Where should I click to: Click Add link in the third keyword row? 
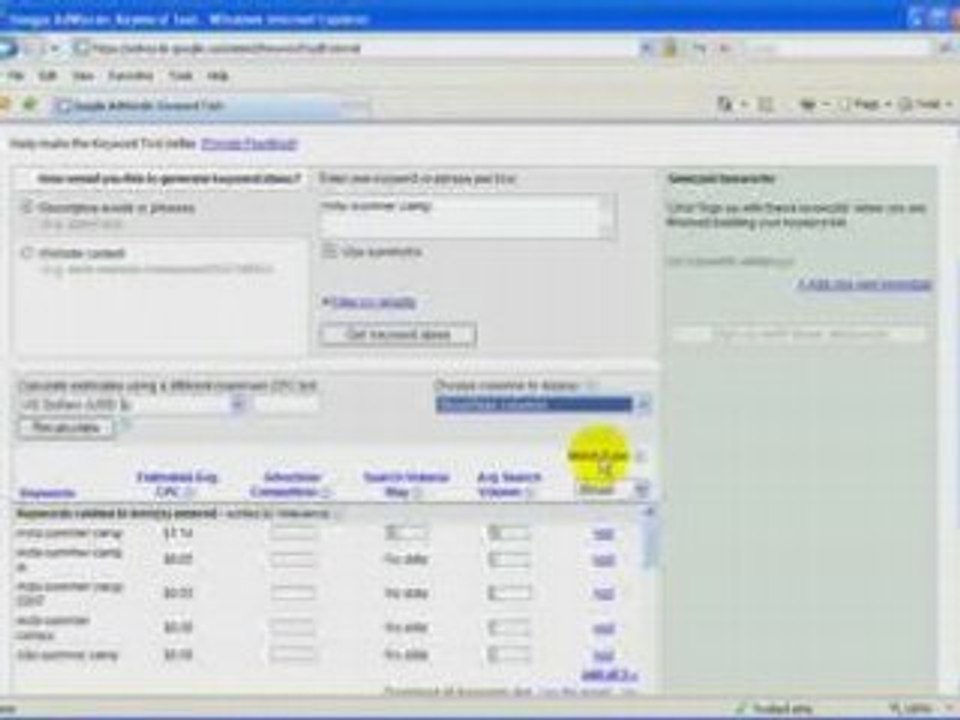[x=604, y=593]
